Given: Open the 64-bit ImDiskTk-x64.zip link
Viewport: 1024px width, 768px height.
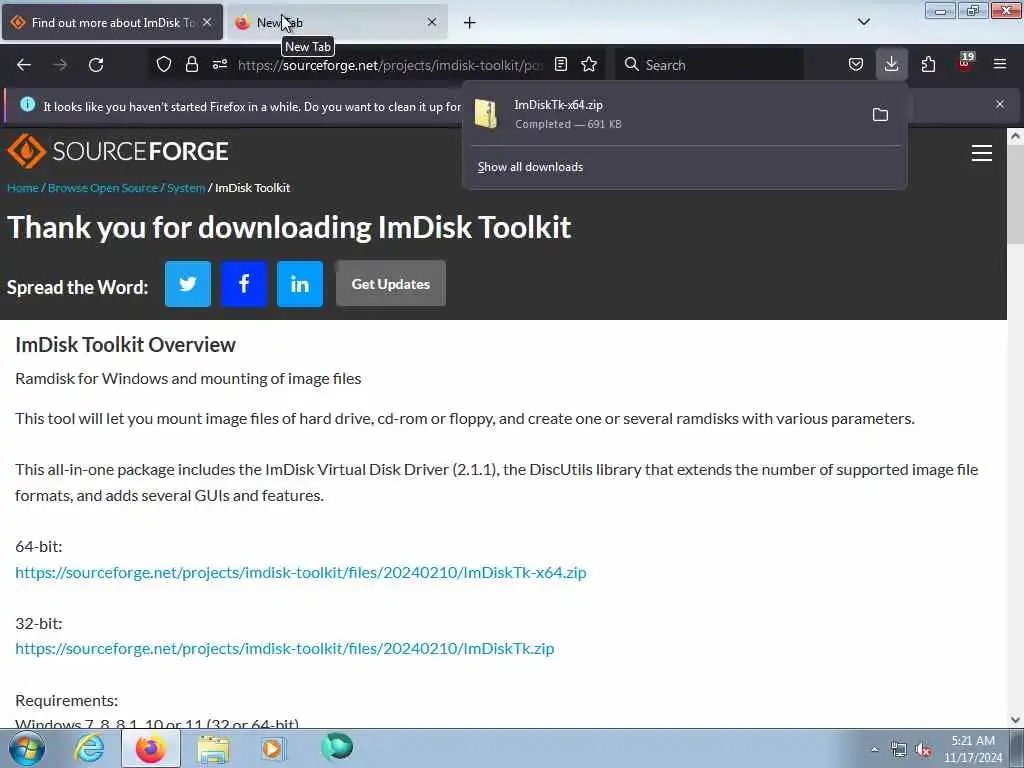Looking at the screenshot, I should [x=300, y=573].
